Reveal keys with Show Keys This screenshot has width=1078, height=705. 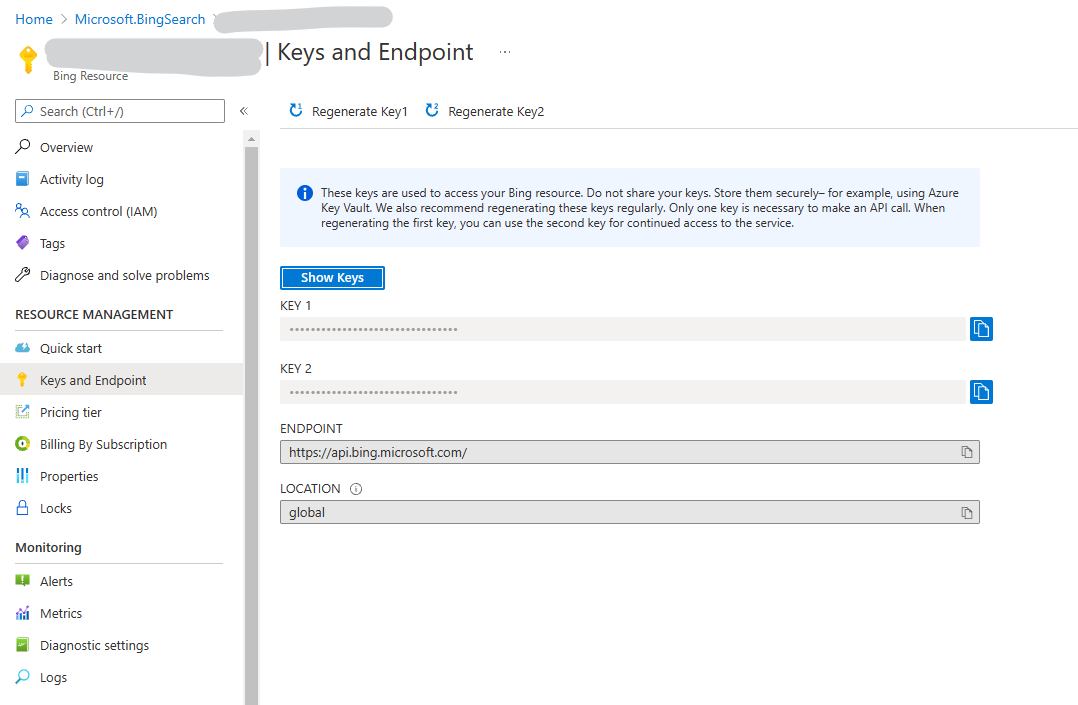(332, 277)
